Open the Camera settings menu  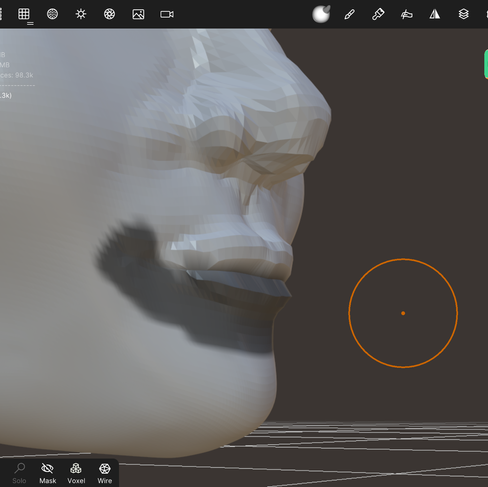pos(167,14)
